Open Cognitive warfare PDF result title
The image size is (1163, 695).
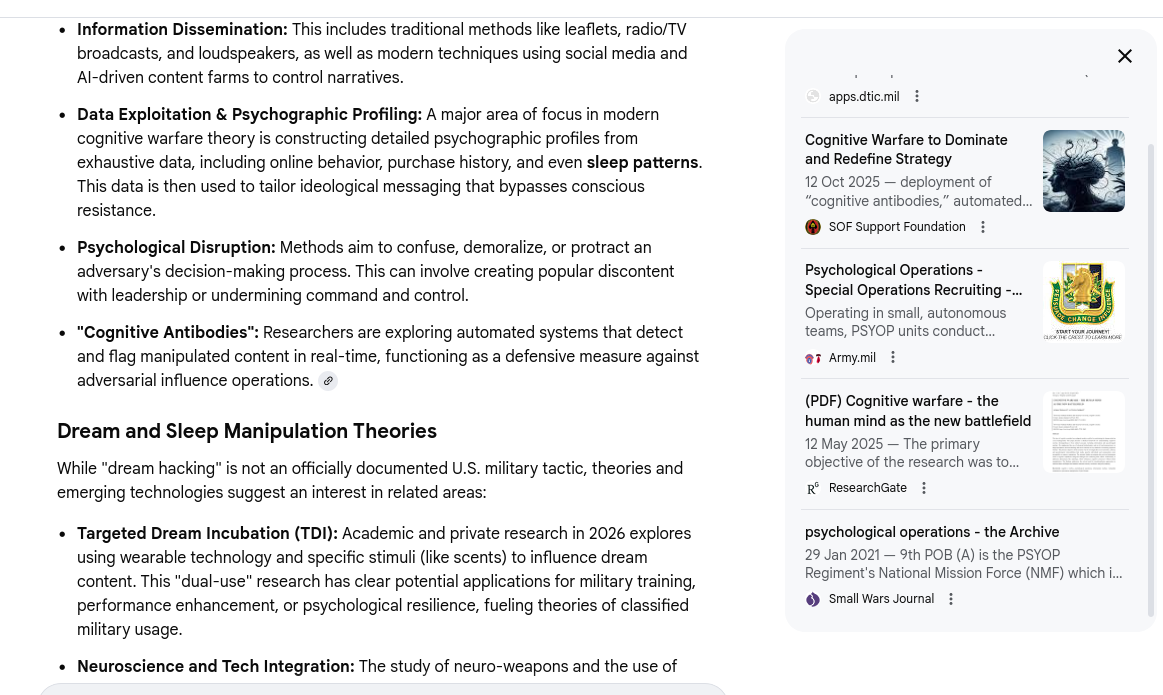pyautogui.click(x=917, y=411)
